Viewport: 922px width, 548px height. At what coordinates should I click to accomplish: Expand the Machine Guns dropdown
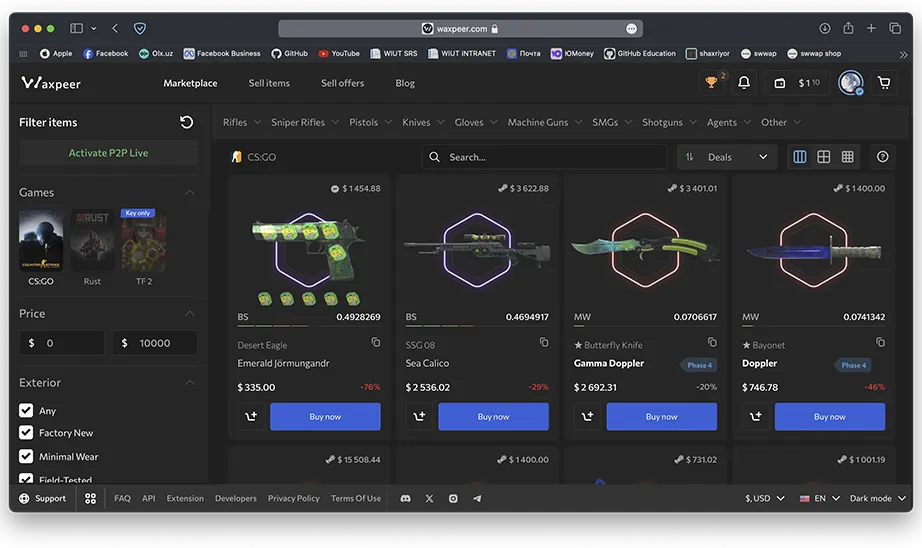point(544,122)
